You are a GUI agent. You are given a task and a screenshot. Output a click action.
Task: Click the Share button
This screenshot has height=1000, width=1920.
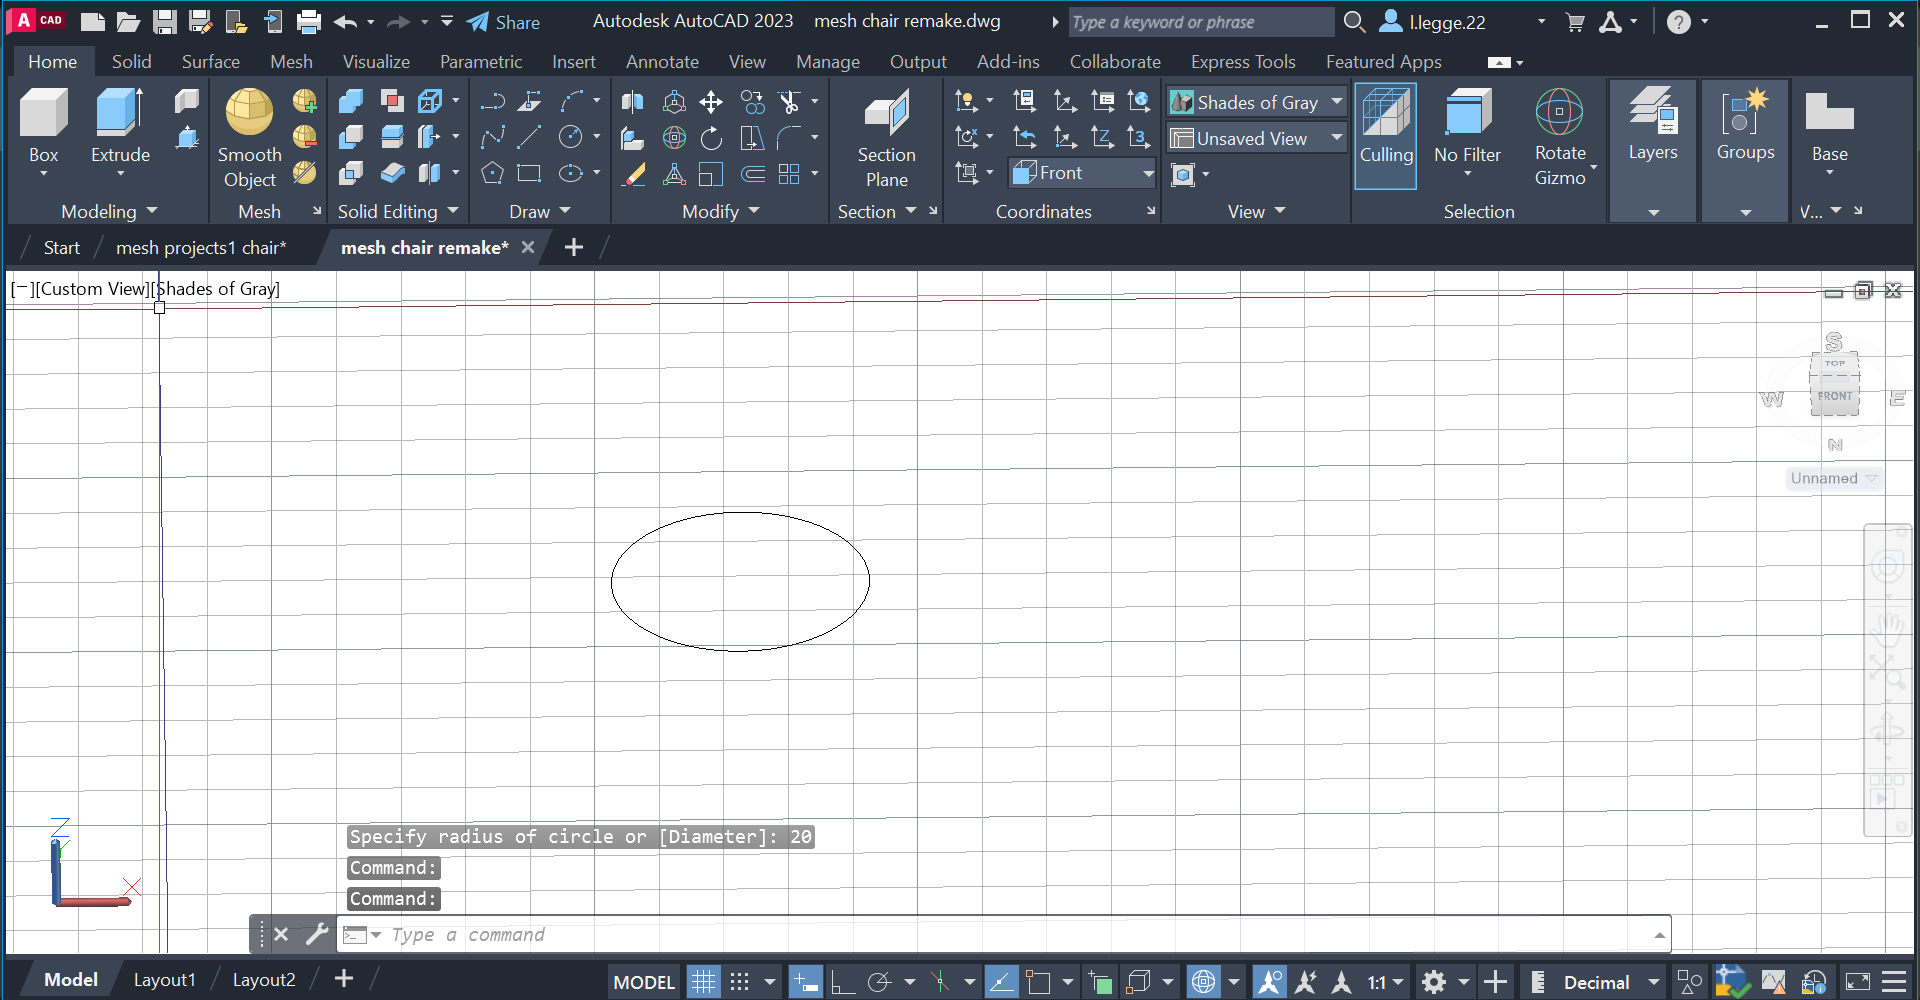[x=503, y=22]
